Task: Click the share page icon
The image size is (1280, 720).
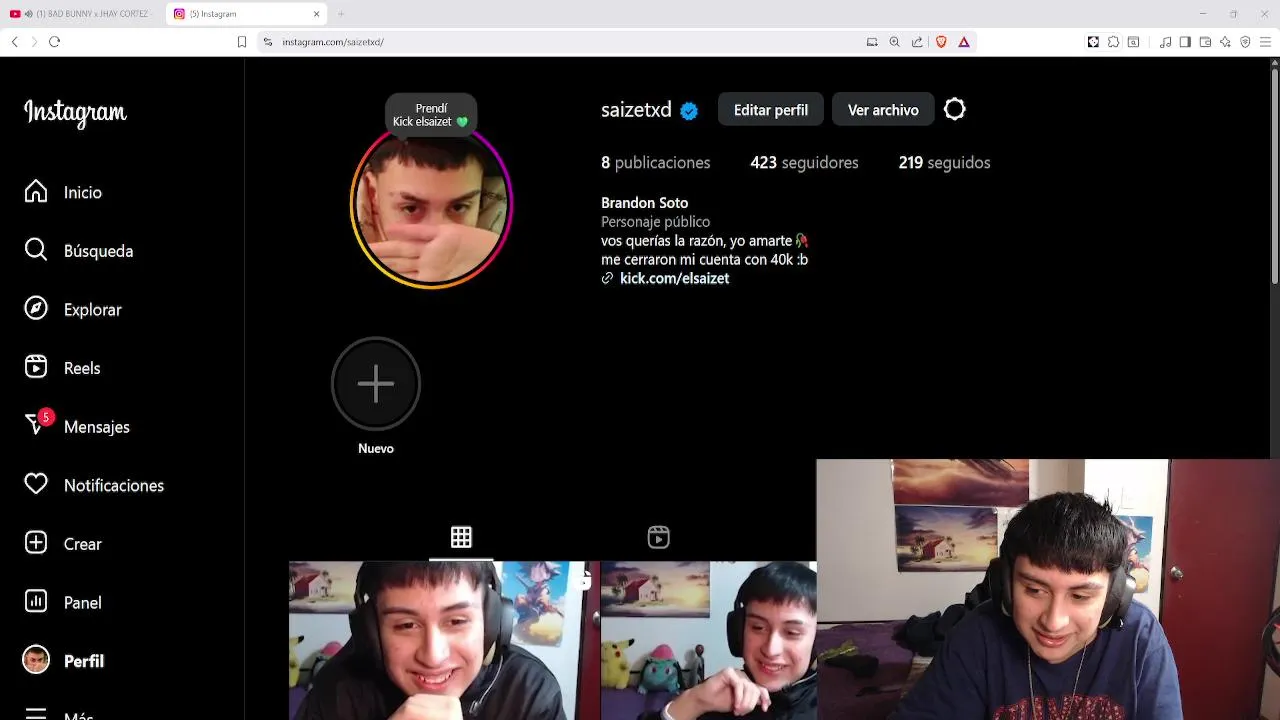Action: tap(917, 42)
